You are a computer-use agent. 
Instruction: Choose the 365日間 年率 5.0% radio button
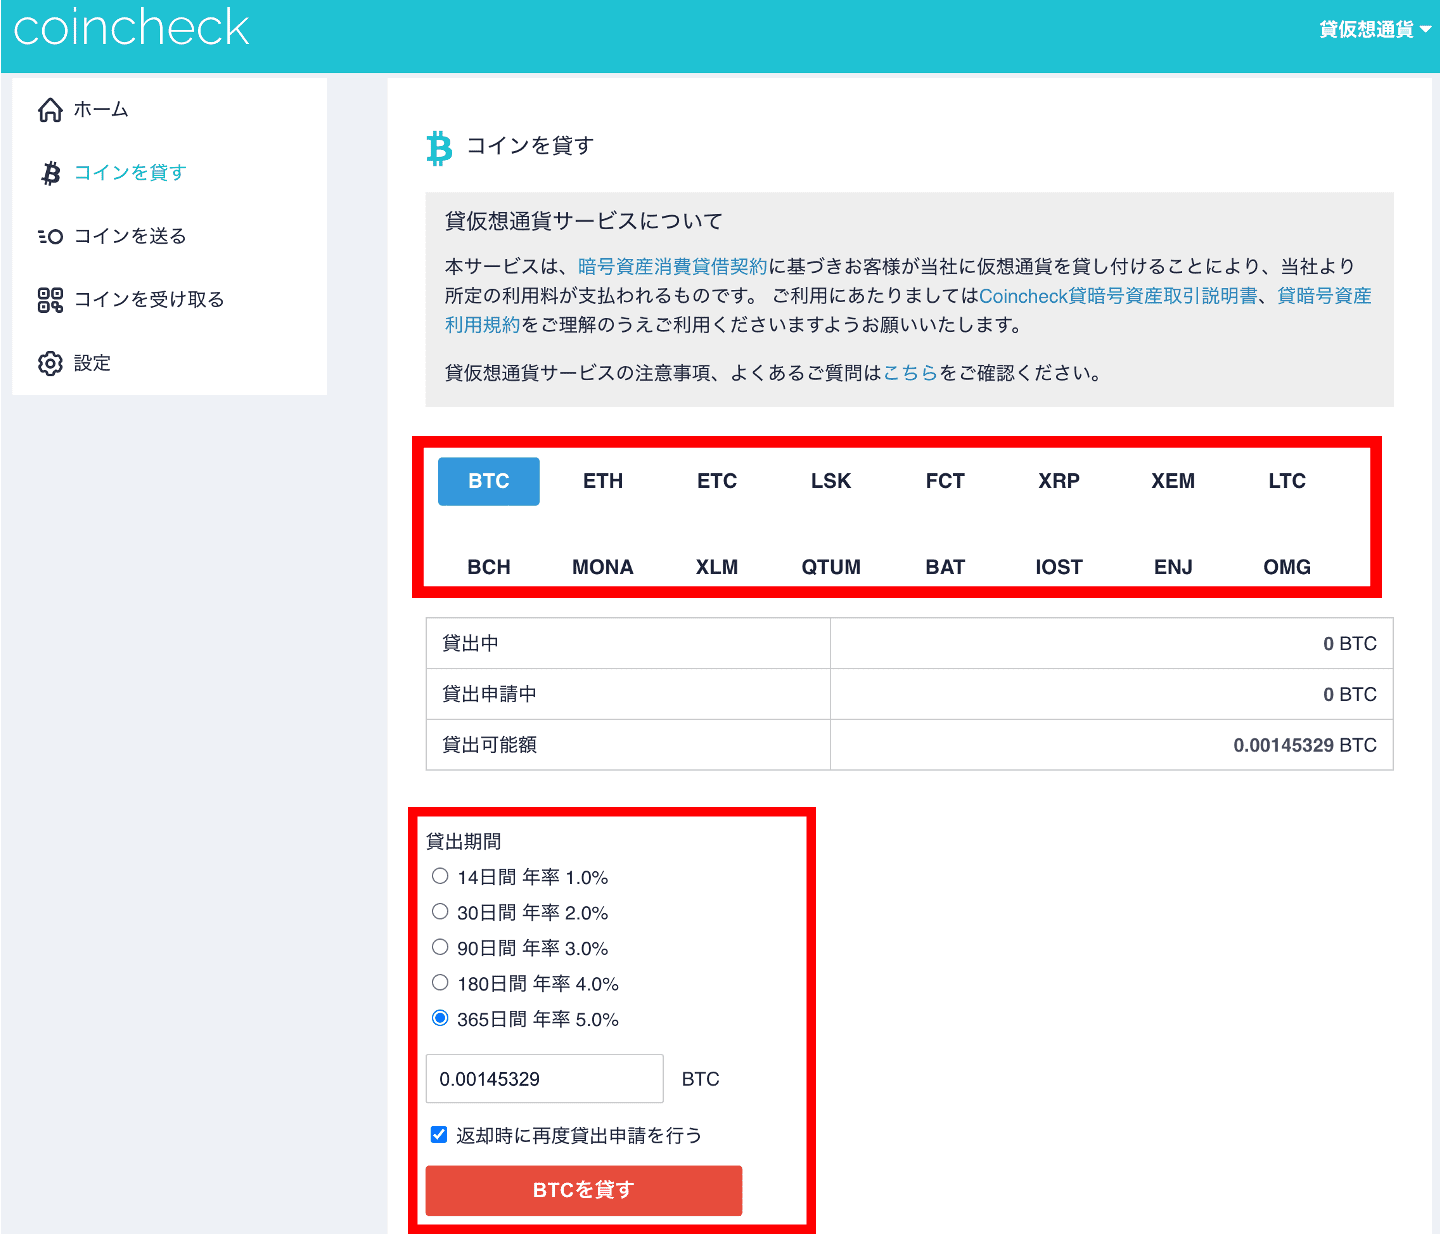(440, 1019)
